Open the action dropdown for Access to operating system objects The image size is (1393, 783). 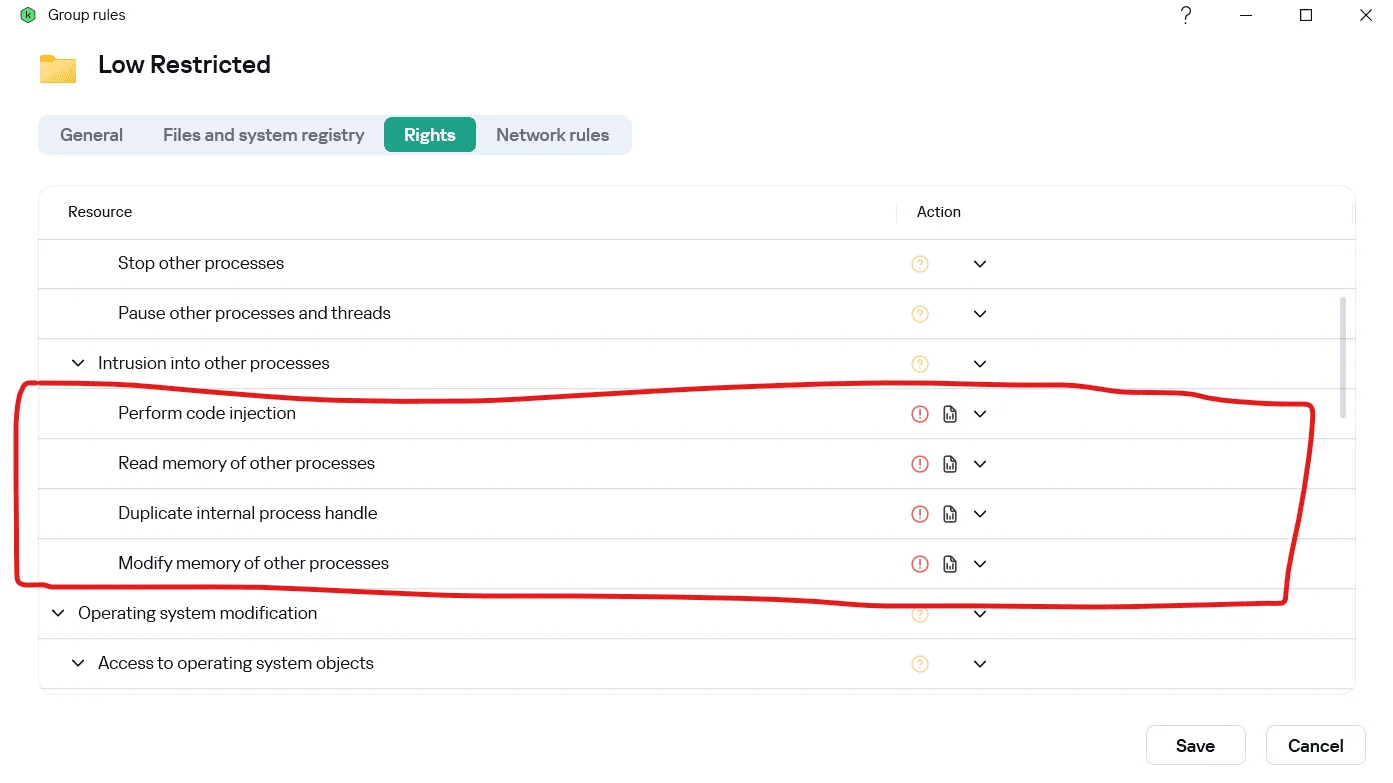[980, 664]
